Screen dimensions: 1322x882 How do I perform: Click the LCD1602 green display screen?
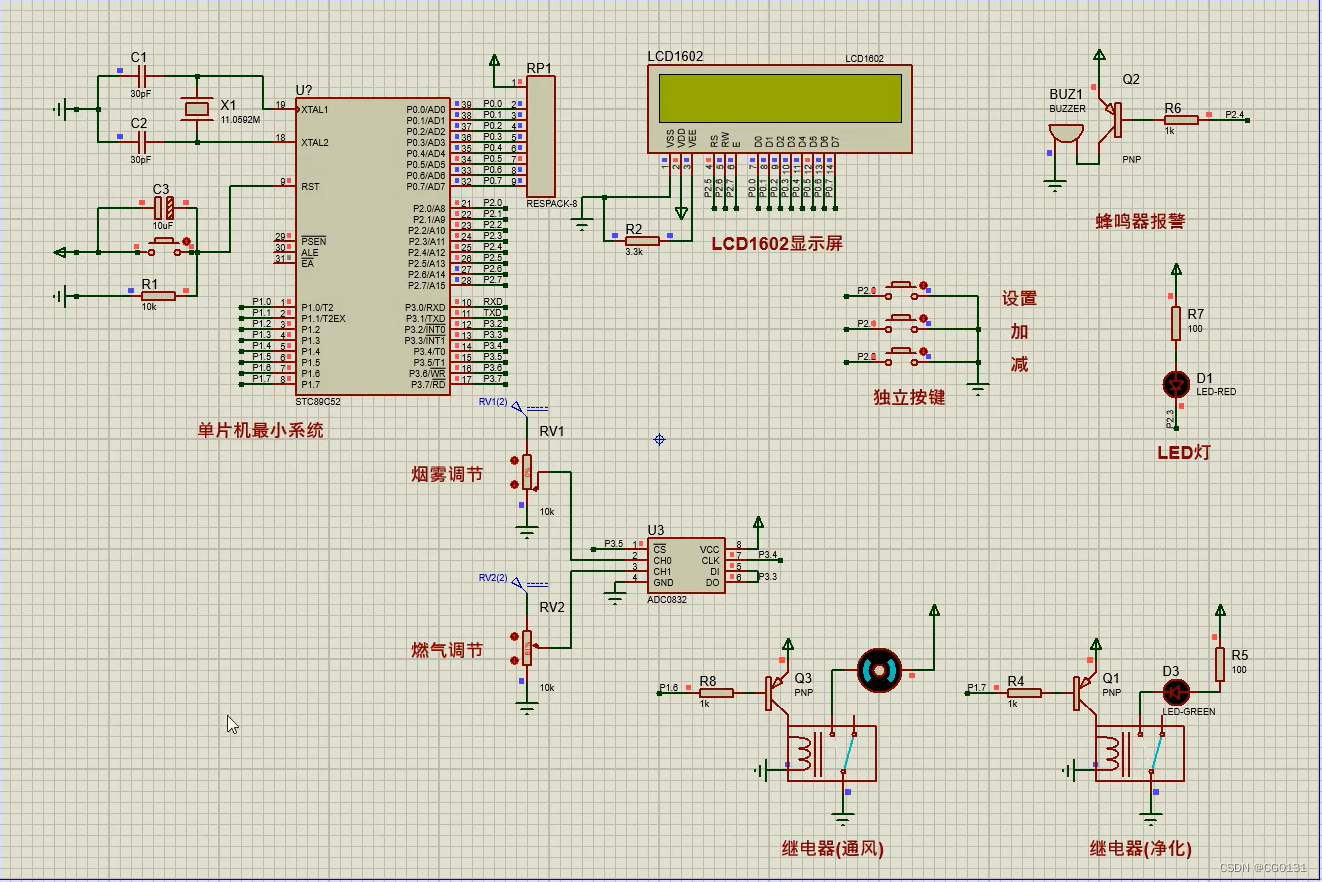[780, 97]
